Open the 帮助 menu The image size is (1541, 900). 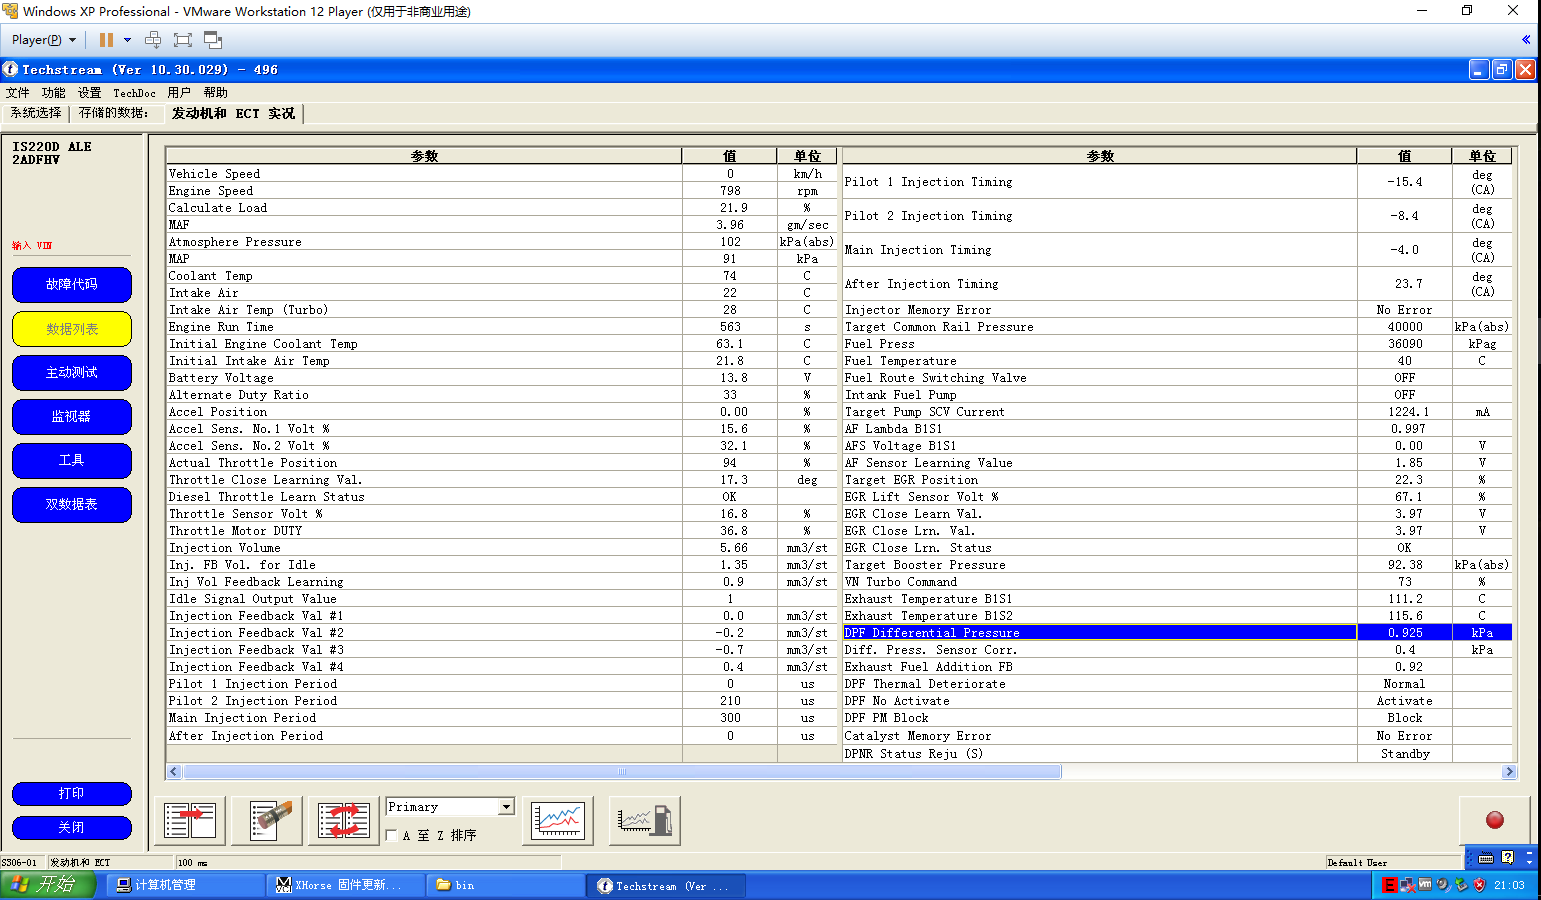tap(215, 92)
